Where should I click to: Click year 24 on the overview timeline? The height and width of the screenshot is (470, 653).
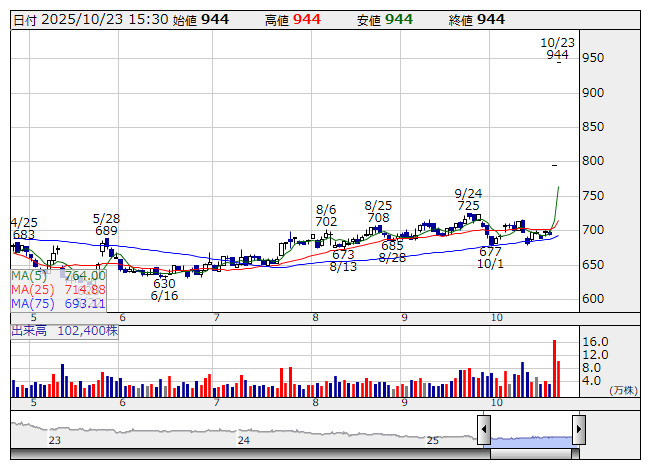pyautogui.click(x=243, y=440)
